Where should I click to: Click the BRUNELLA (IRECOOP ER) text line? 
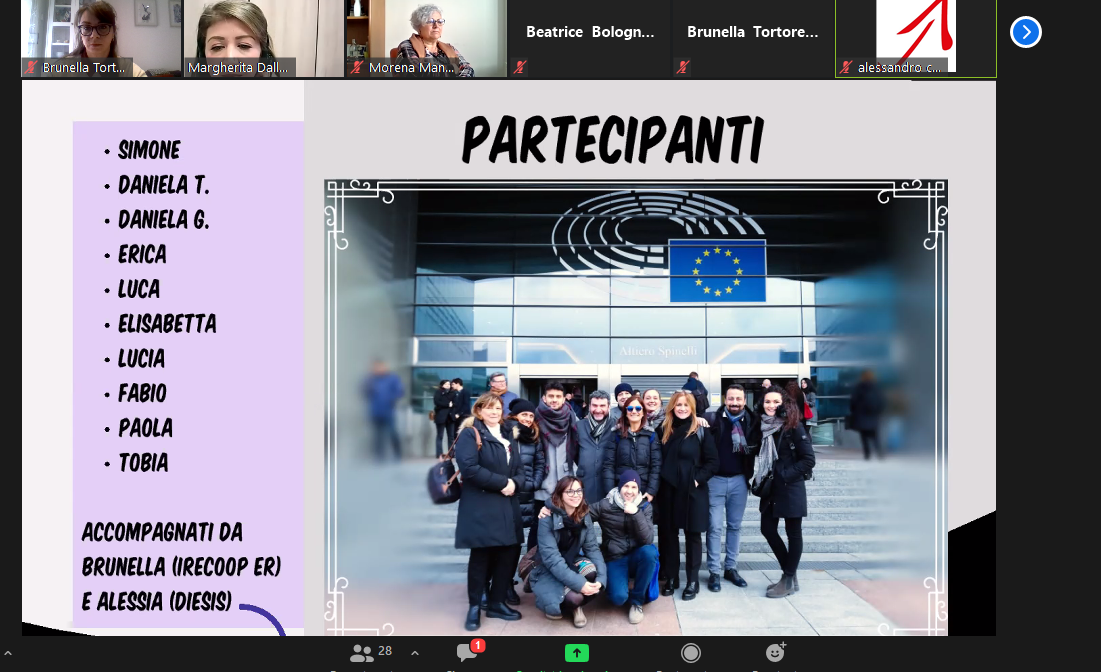(181, 567)
